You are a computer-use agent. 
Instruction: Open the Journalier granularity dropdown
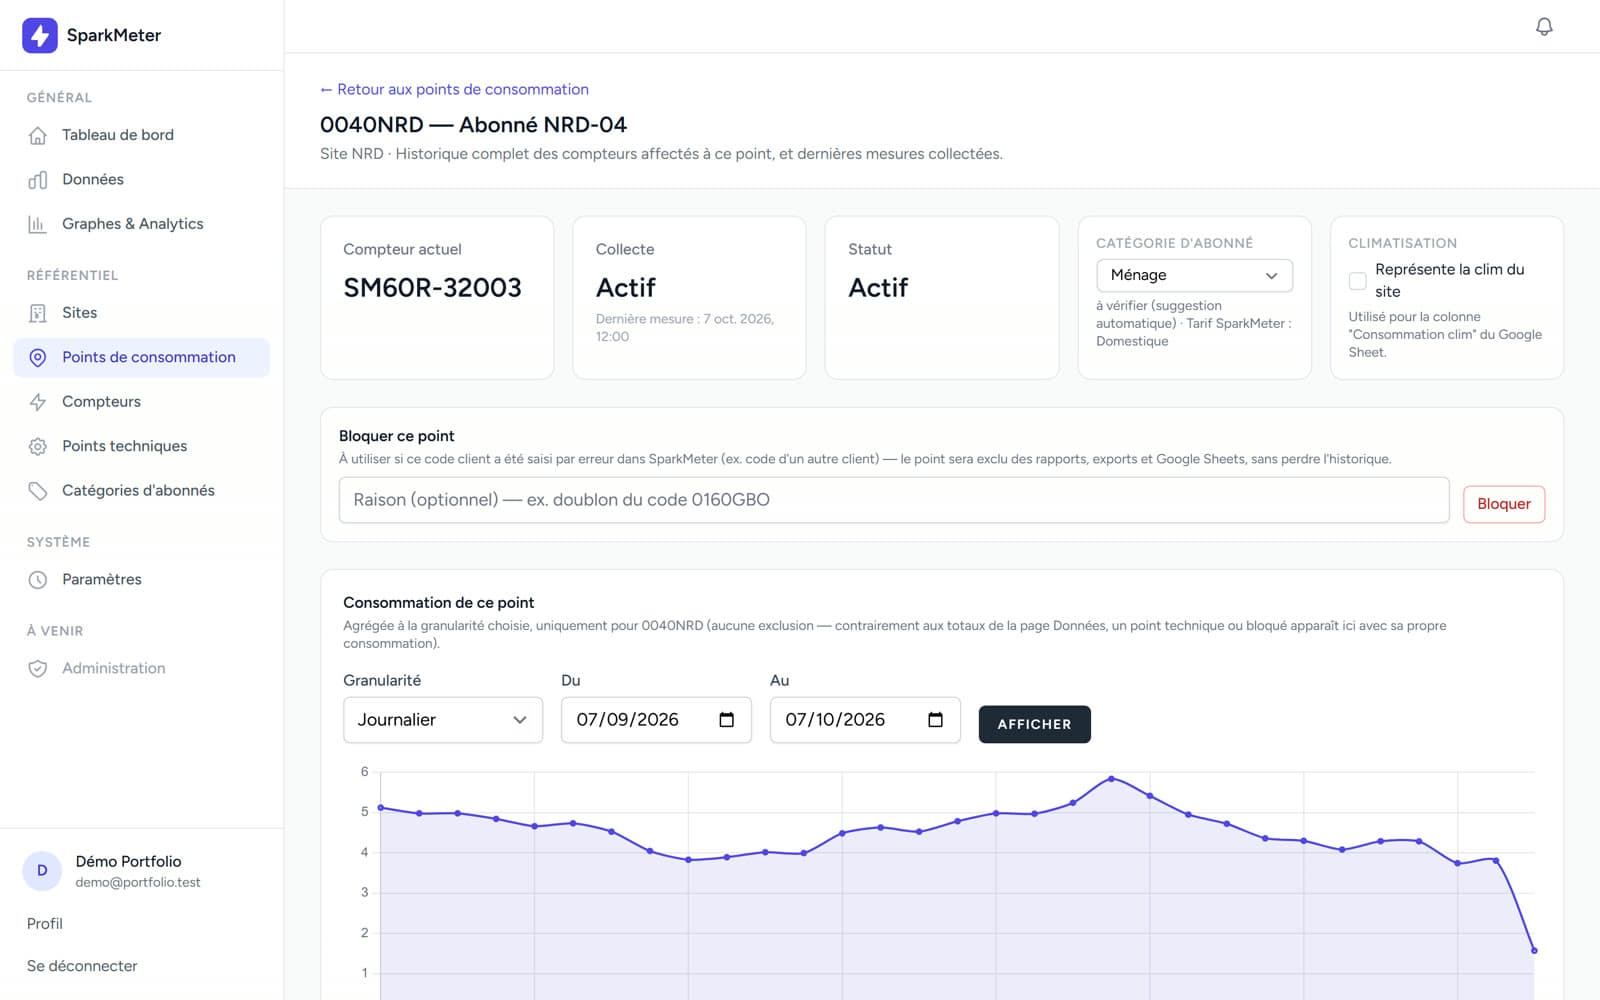pyautogui.click(x=443, y=720)
